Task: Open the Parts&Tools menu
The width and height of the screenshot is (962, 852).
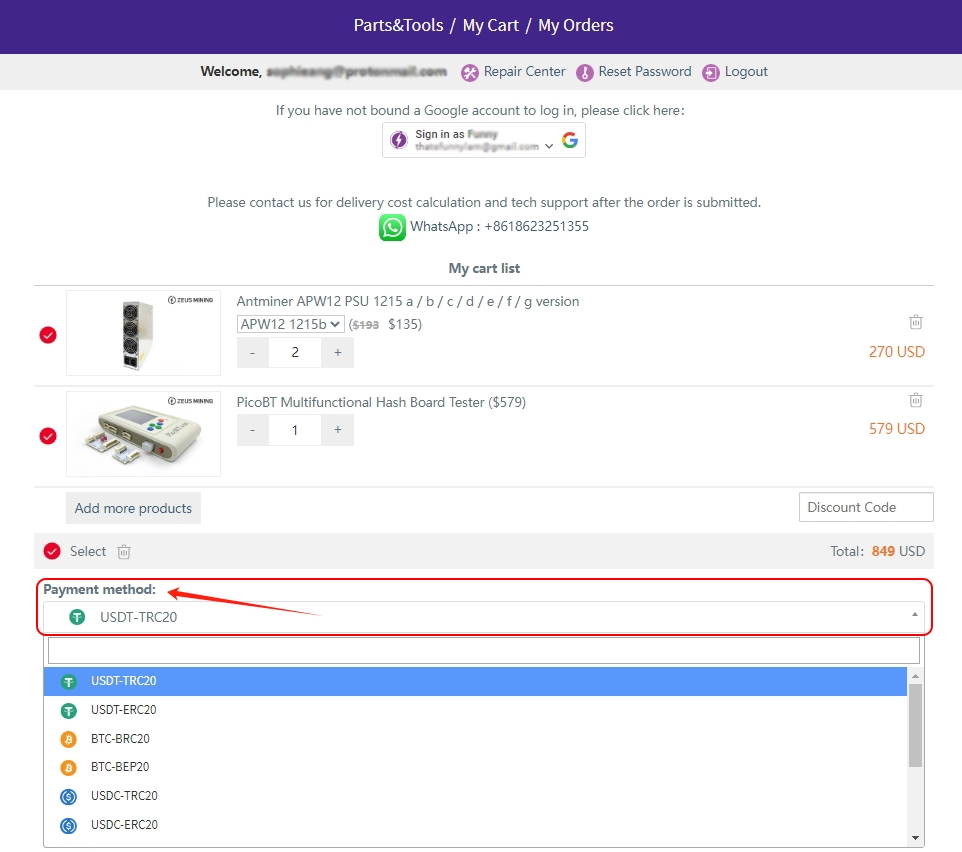Action: (398, 26)
